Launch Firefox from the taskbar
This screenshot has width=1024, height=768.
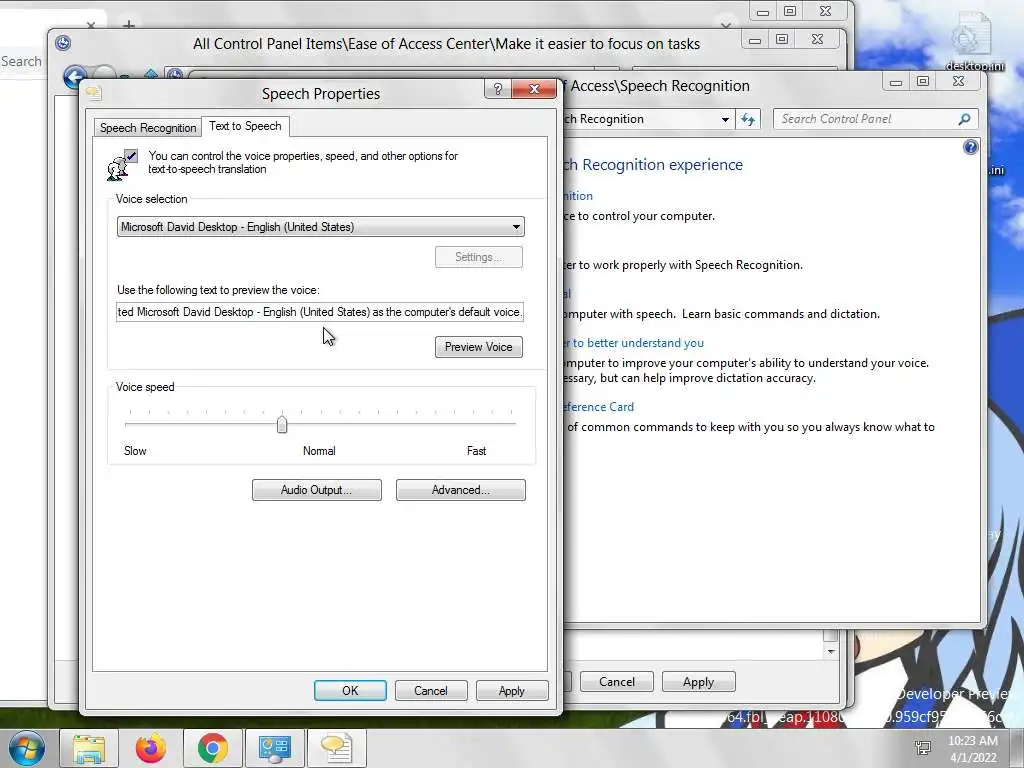click(x=151, y=748)
